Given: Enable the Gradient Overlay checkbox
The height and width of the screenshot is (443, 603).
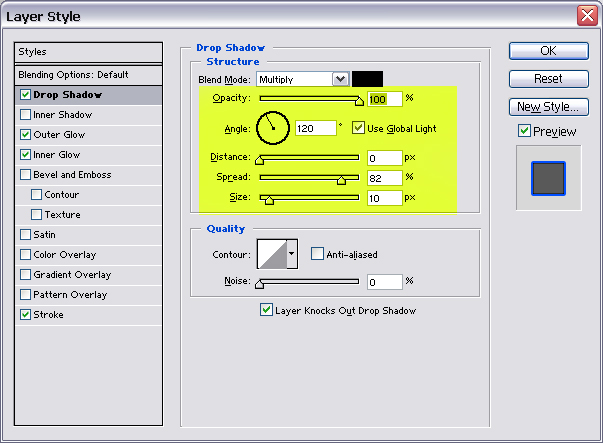Looking at the screenshot, I should point(25,275).
